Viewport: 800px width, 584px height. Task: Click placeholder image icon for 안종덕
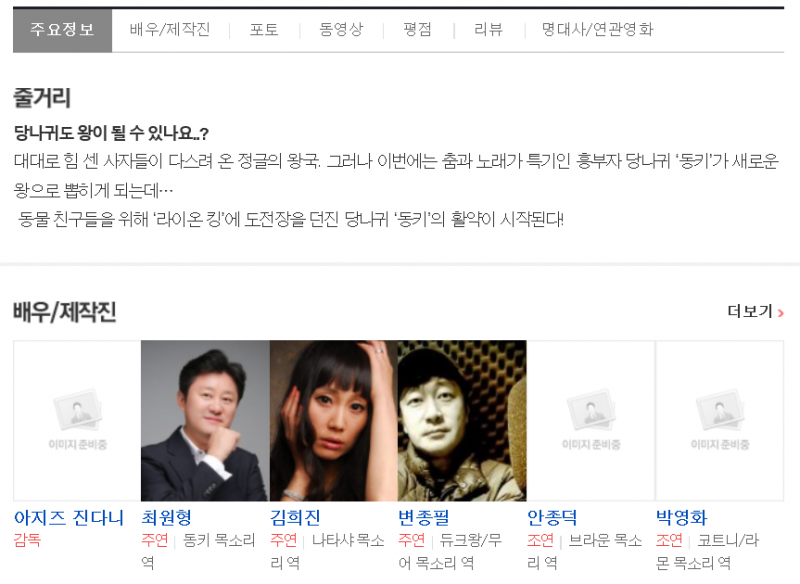pyautogui.click(x=591, y=420)
